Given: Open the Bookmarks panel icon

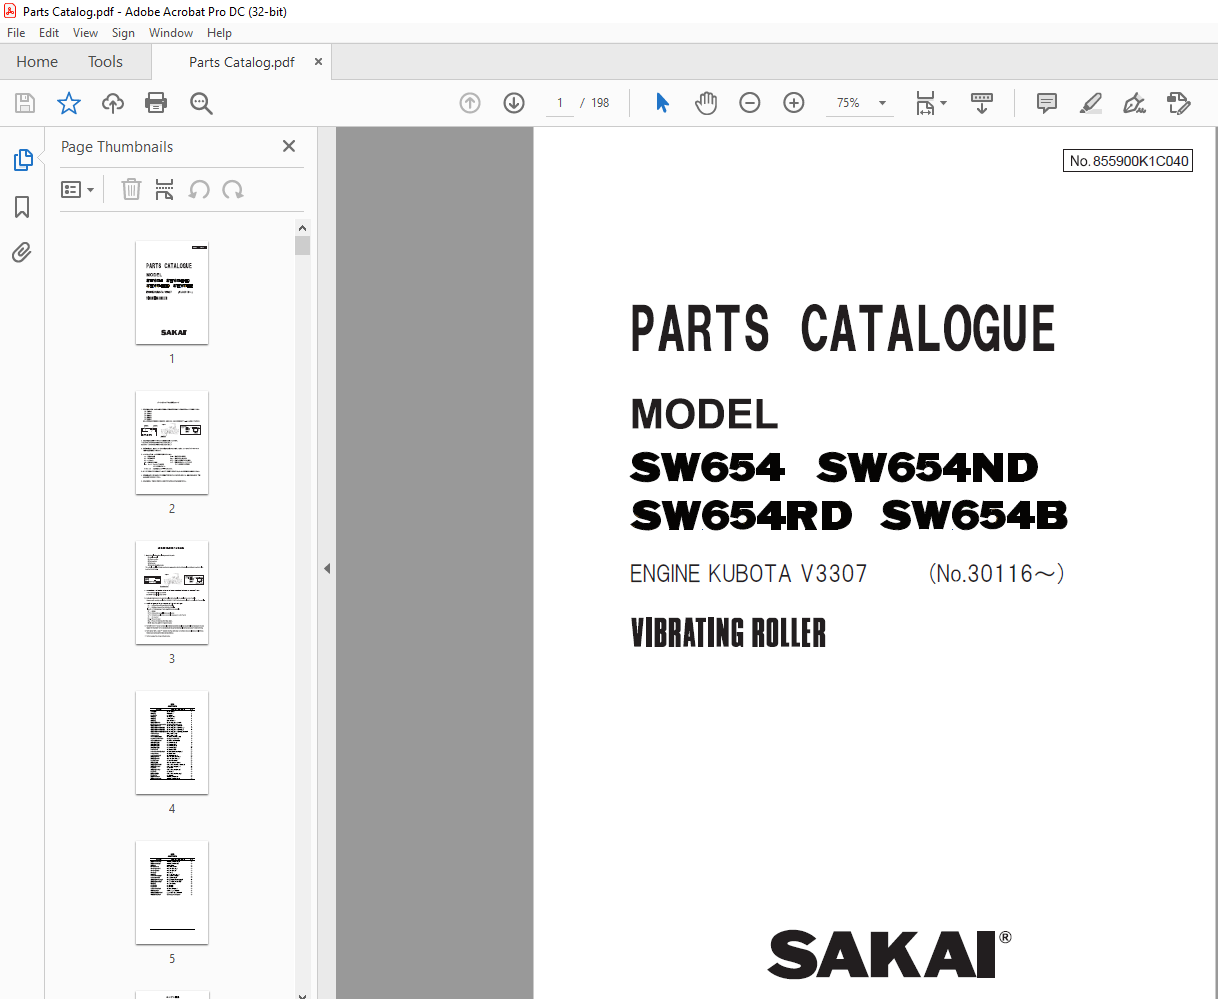Looking at the screenshot, I should click(x=22, y=207).
